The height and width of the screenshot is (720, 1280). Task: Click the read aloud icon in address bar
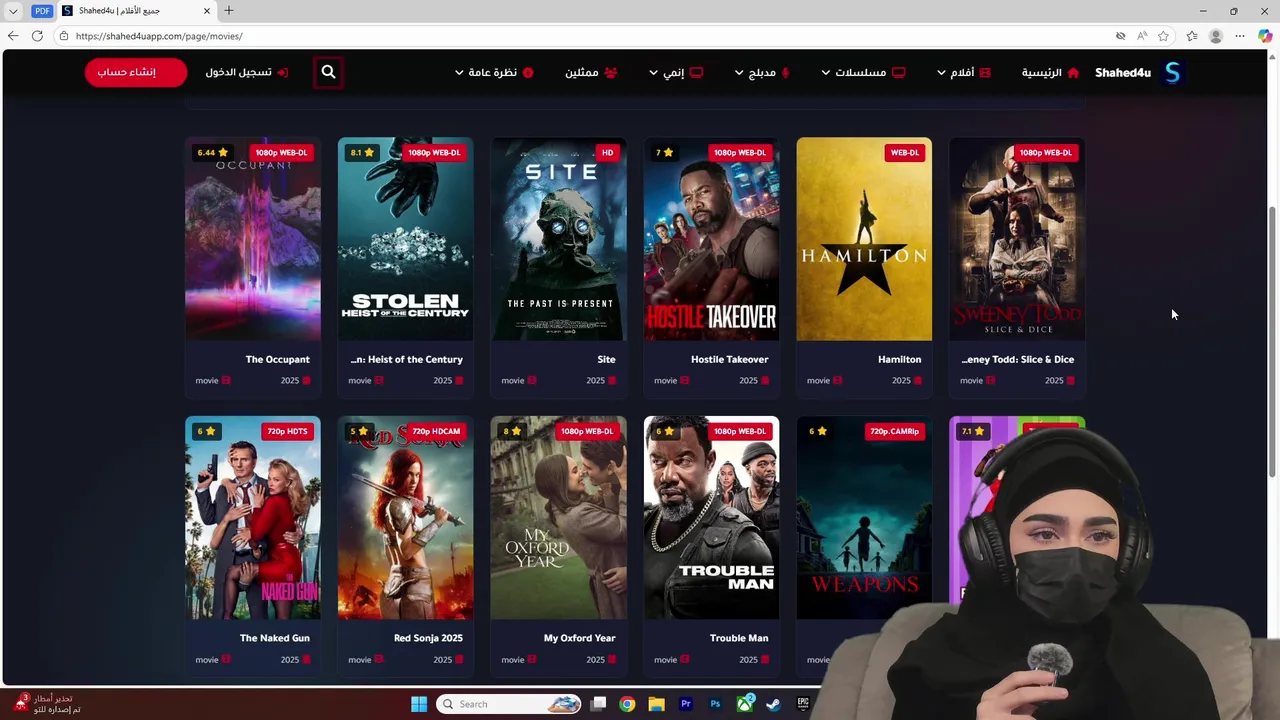[1142, 36]
